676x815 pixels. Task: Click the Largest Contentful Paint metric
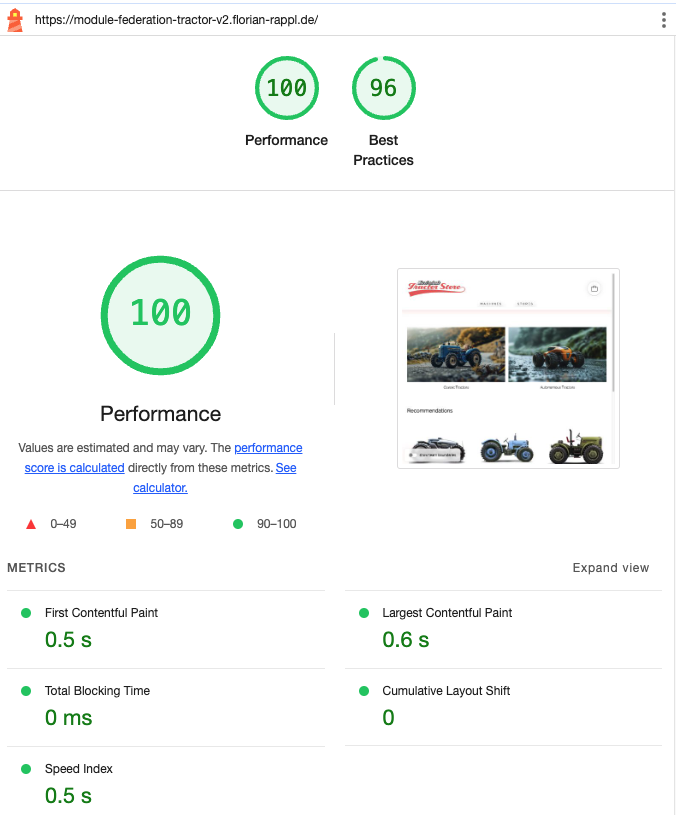pos(503,629)
